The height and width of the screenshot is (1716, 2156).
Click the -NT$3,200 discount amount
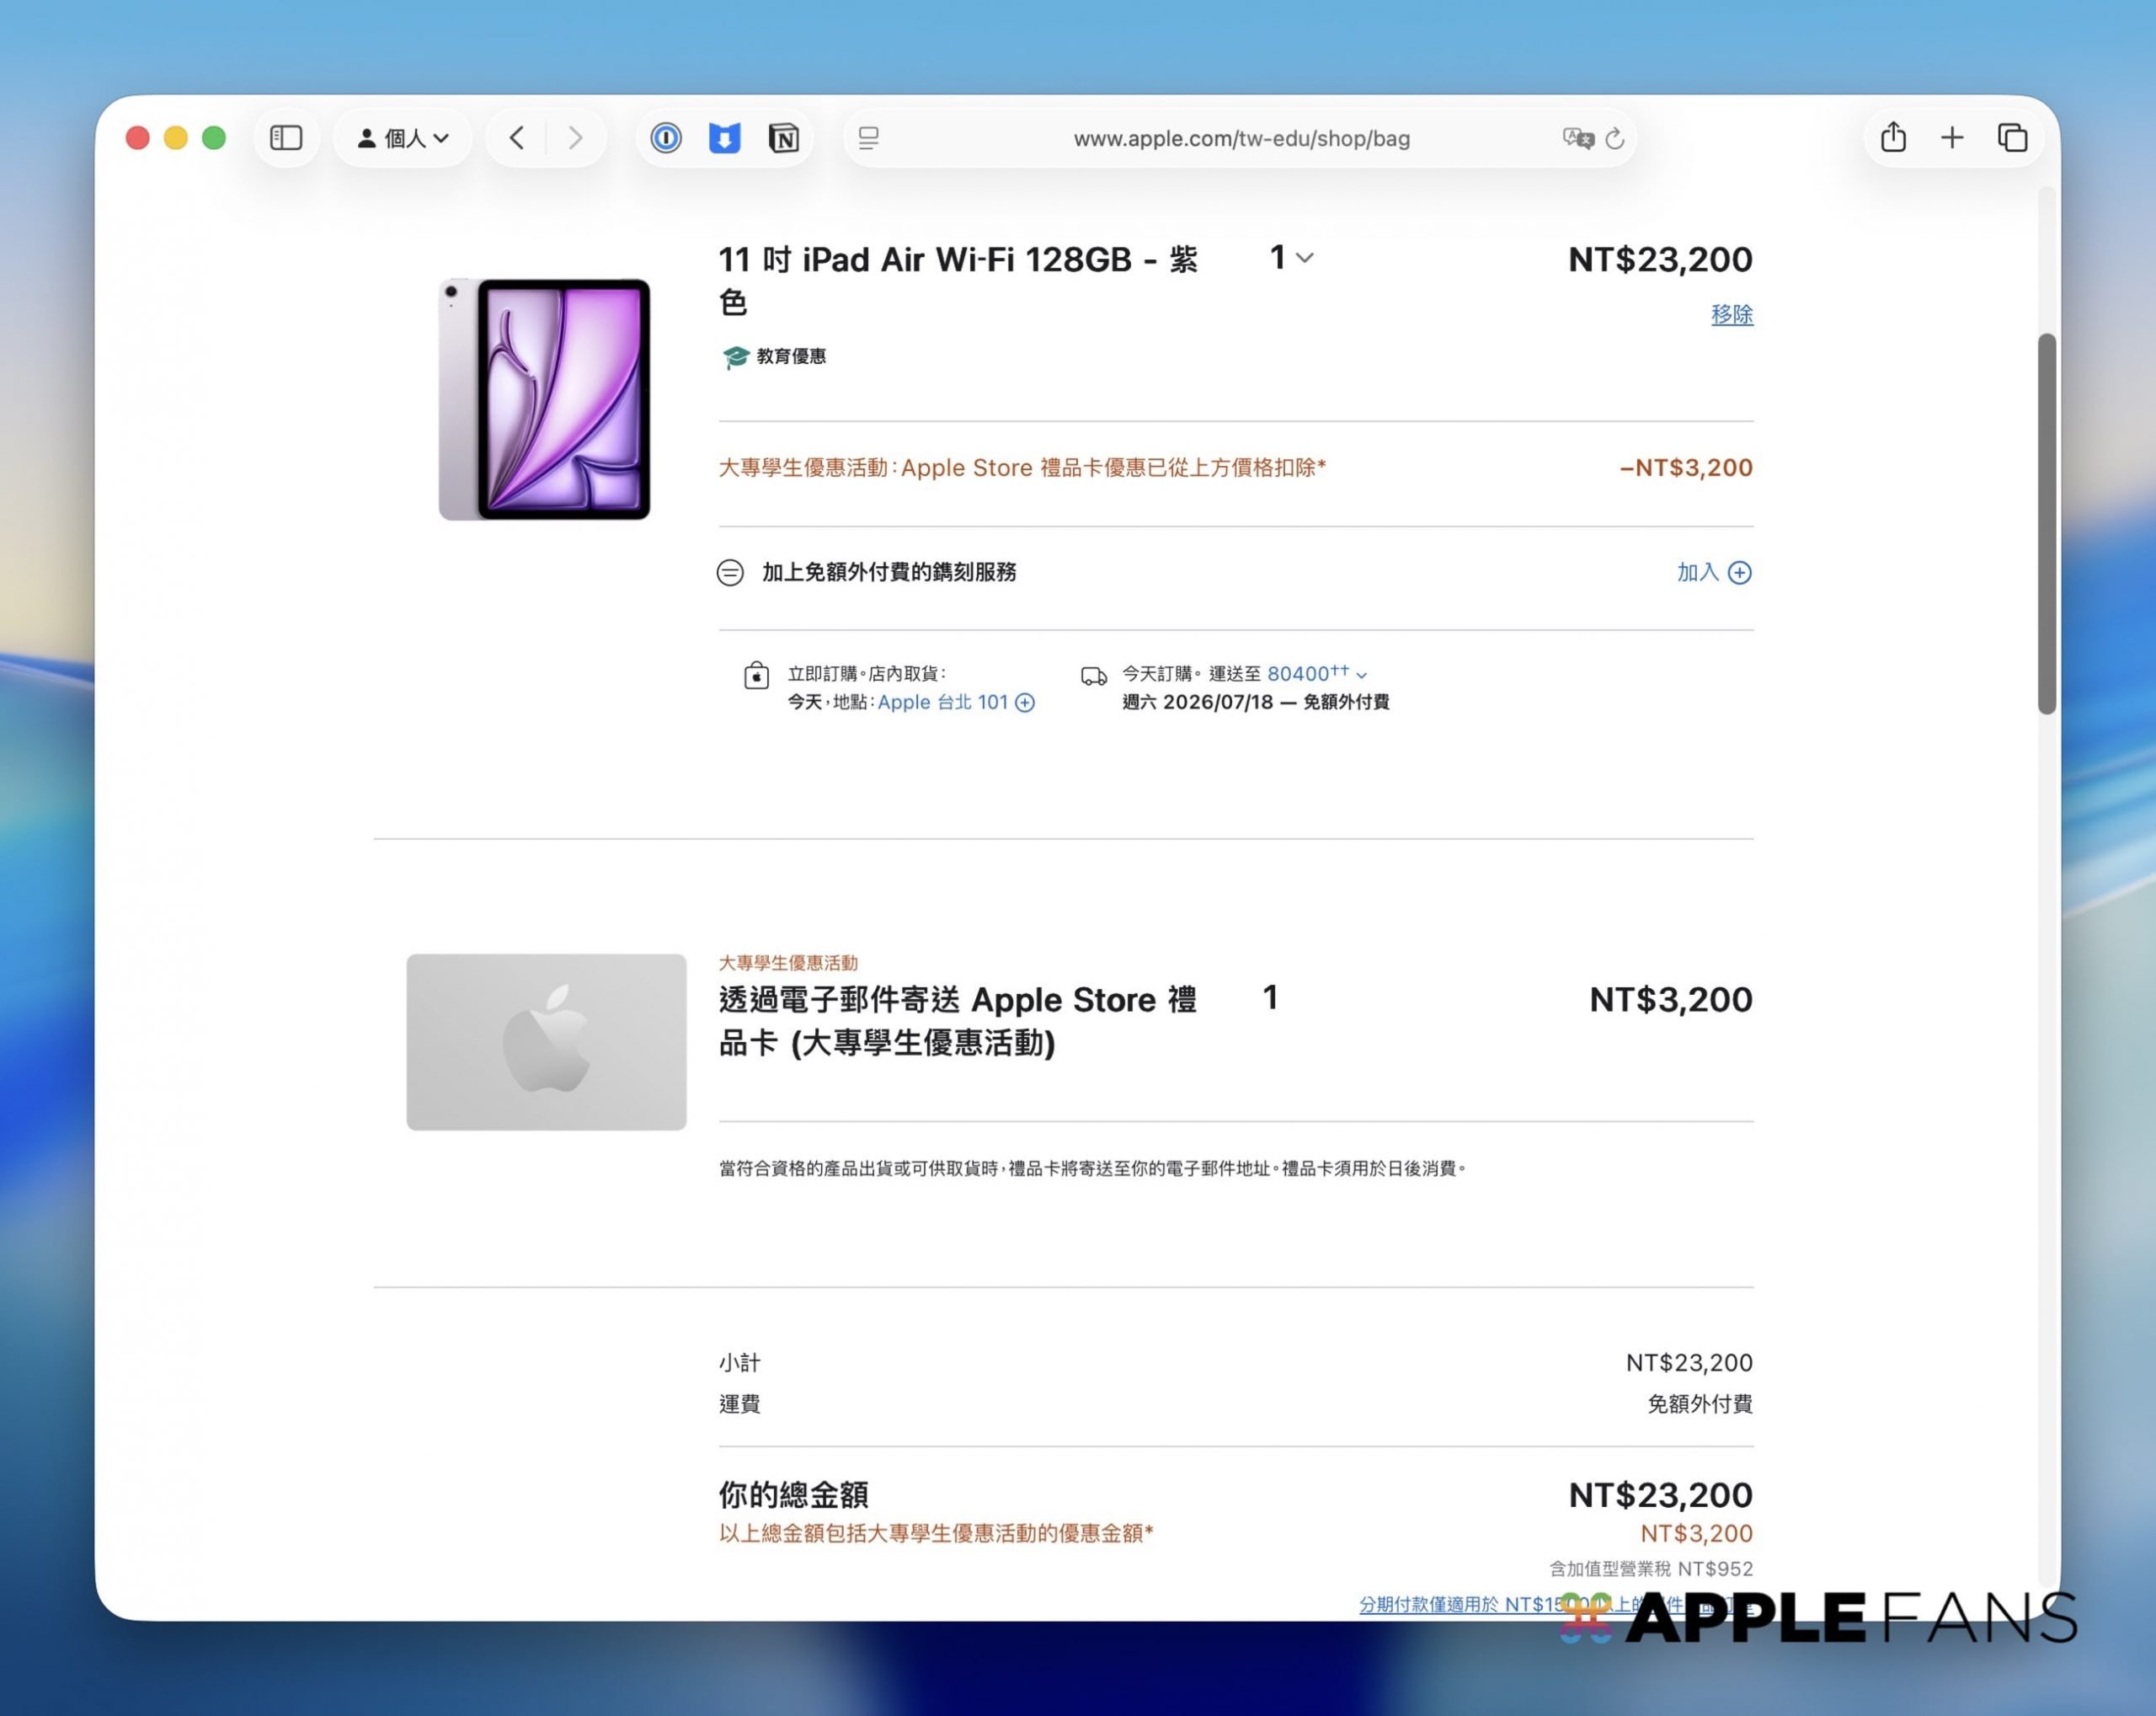[x=1686, y=468]
